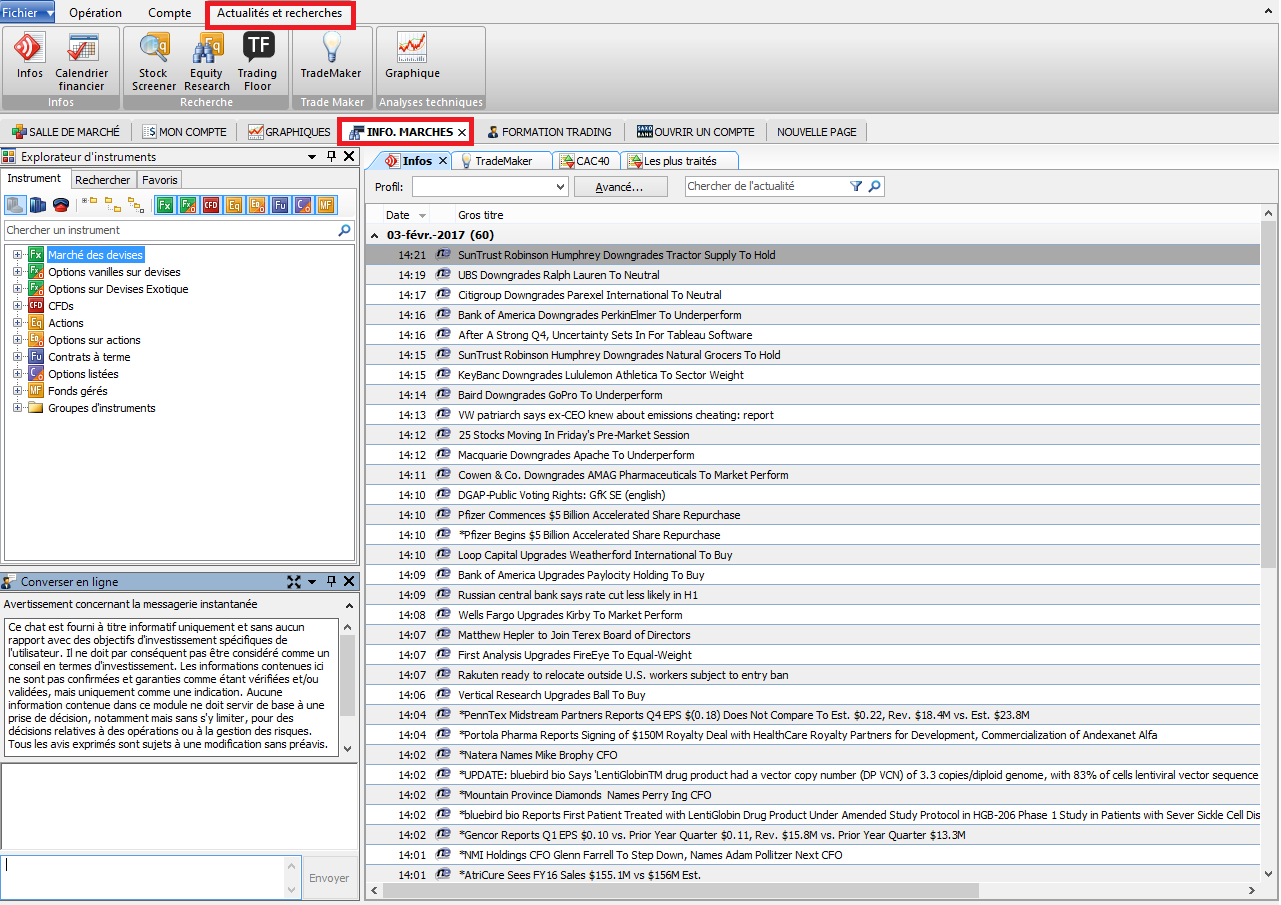
Task: Click the blue books icon in explorer toolbar
Action: click(38, 205)
